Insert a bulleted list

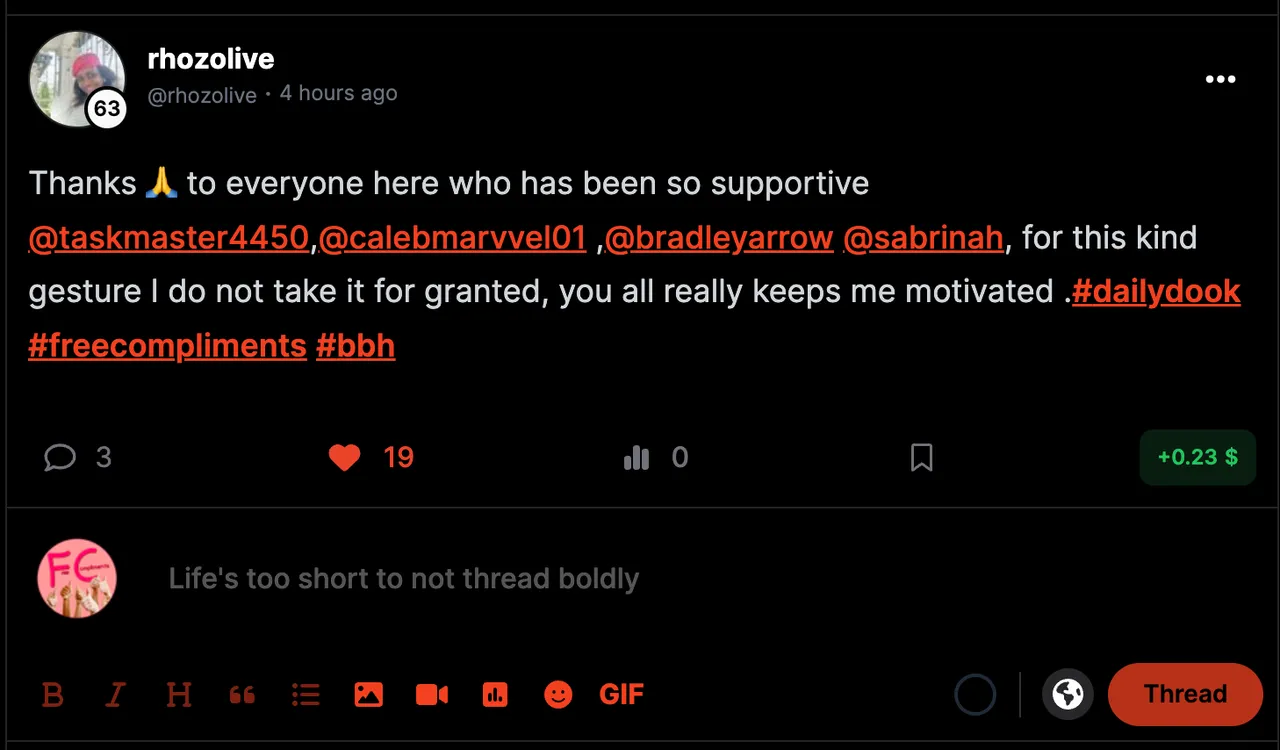(x=305, y=694)
